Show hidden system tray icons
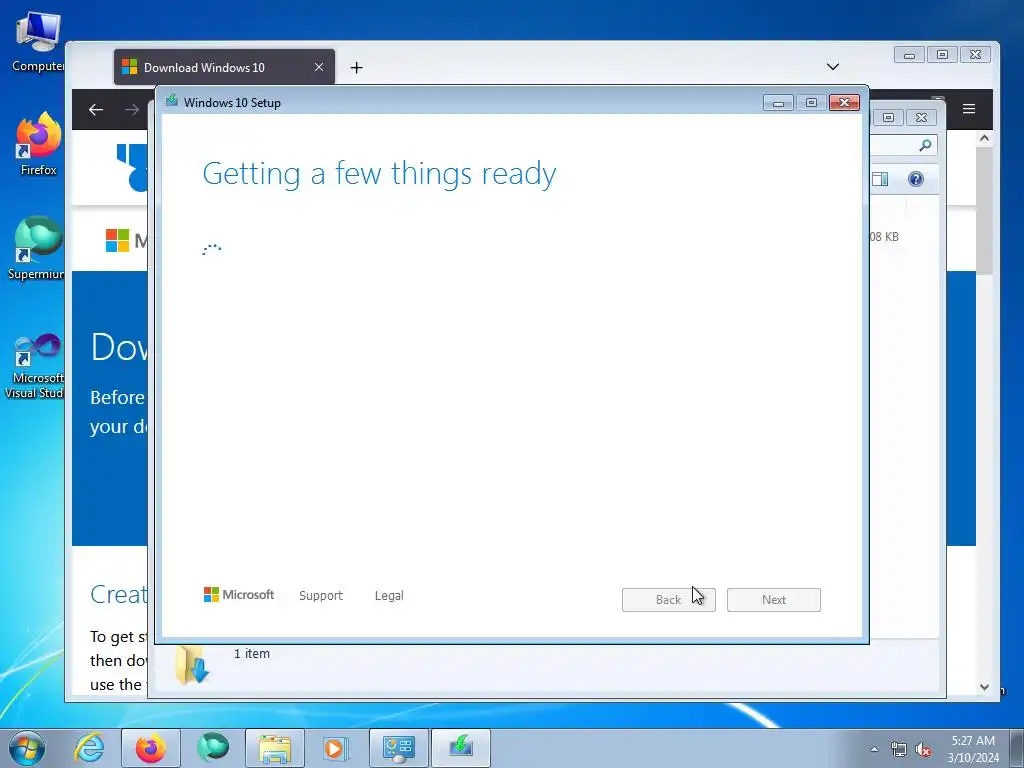1024x768 pixels. [874, 749]
